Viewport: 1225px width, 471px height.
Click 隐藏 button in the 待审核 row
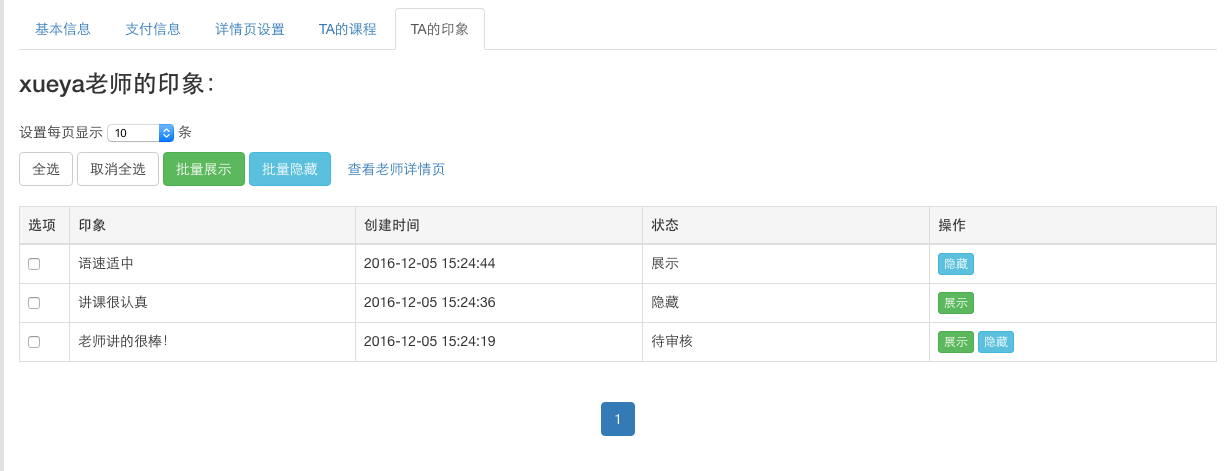click(x=996, y=342)
